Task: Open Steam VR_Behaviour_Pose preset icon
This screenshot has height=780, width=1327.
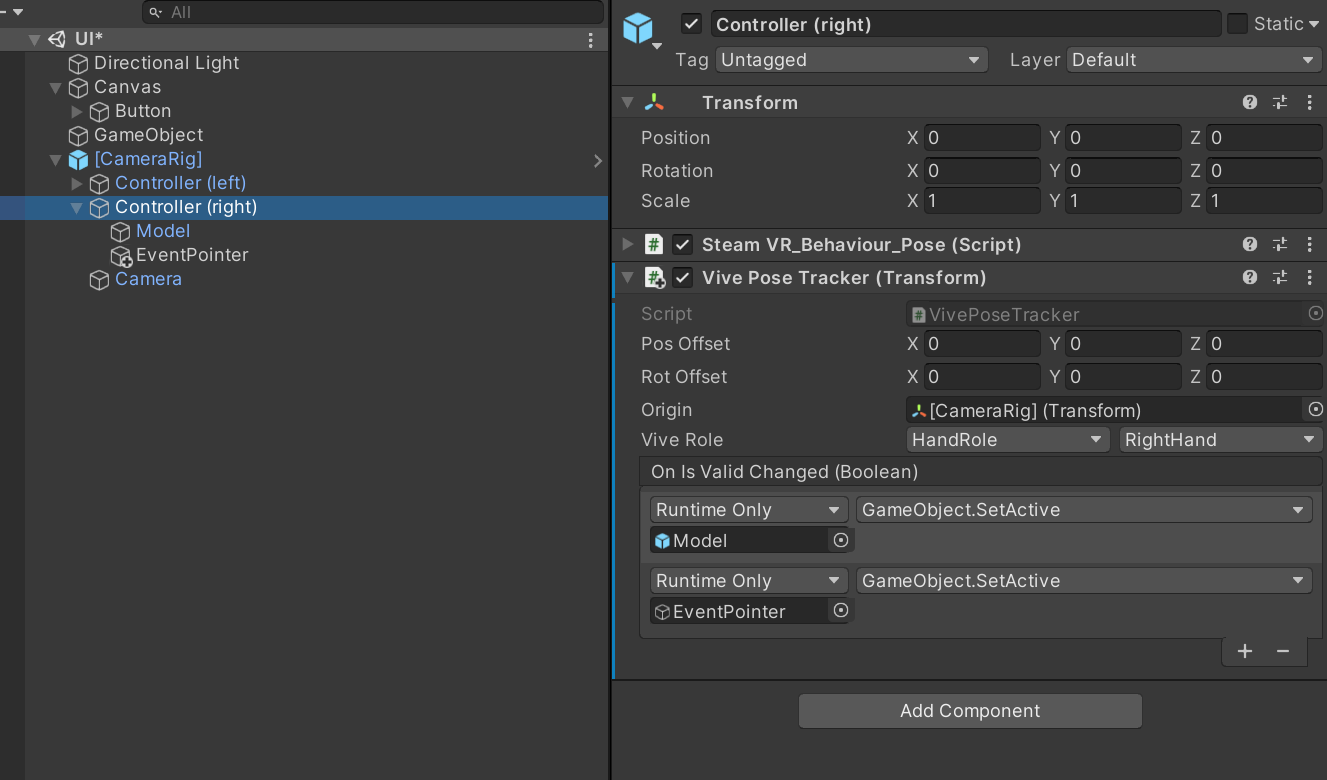Action: (x=1280, y=244)
